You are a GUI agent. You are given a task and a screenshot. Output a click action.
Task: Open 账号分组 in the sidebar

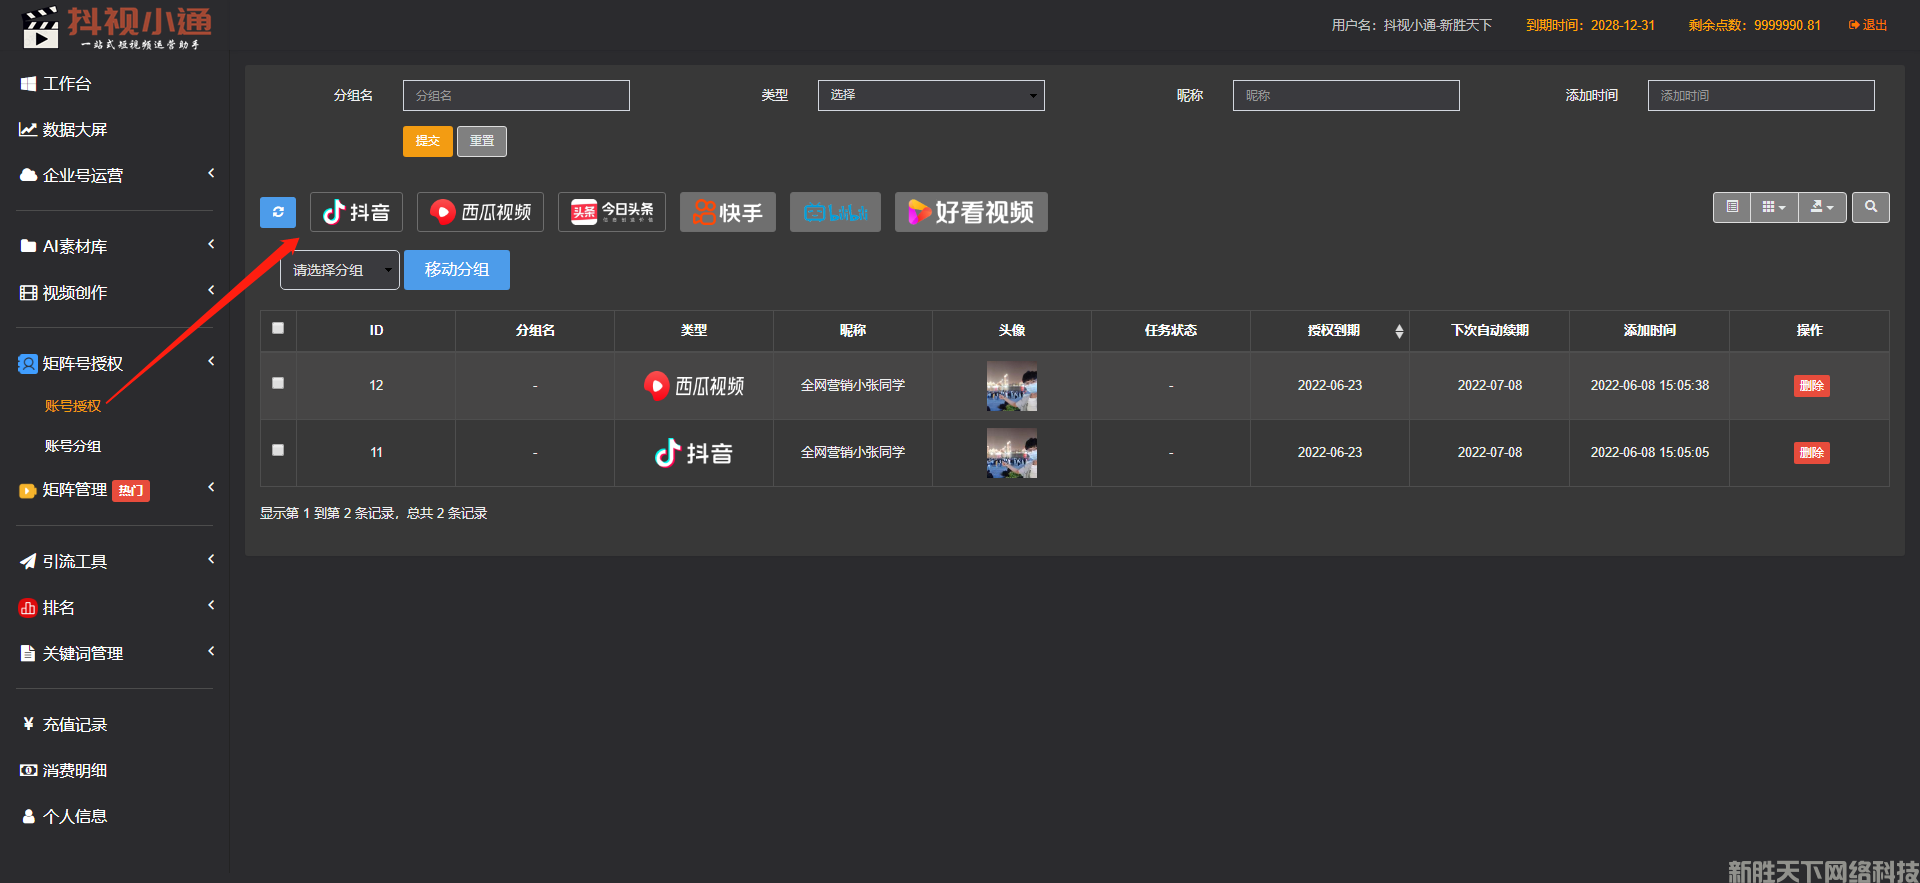tap(73, 446)
